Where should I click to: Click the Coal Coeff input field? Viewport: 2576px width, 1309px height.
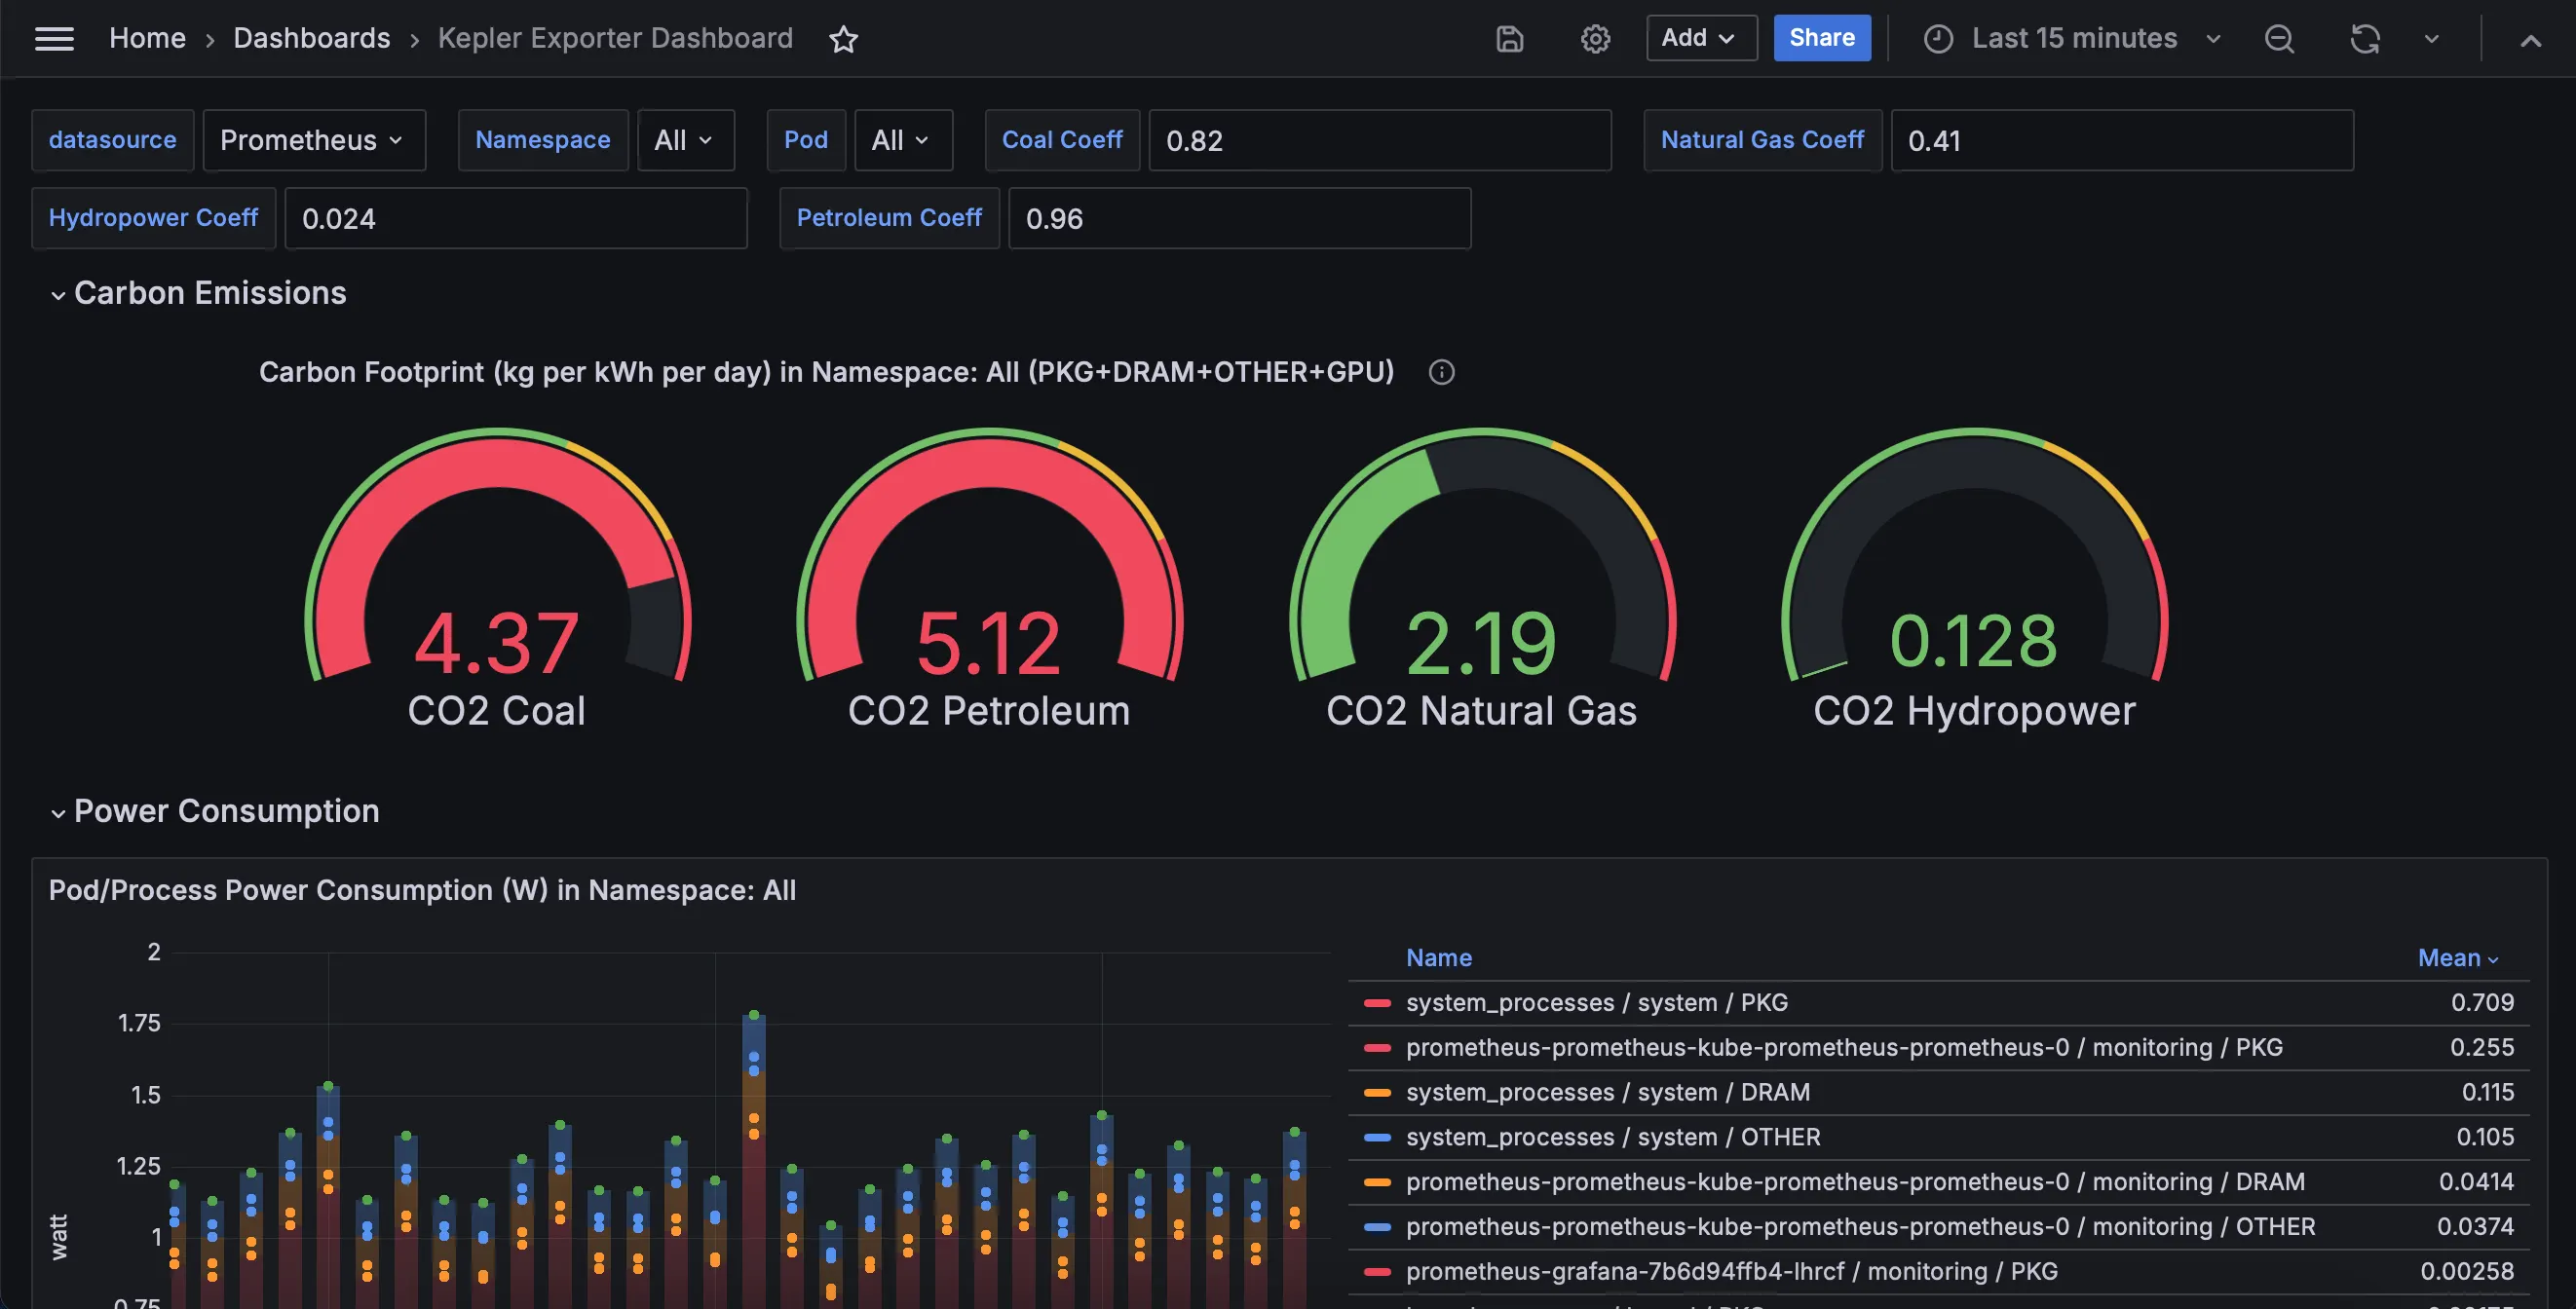point(1378,140)
